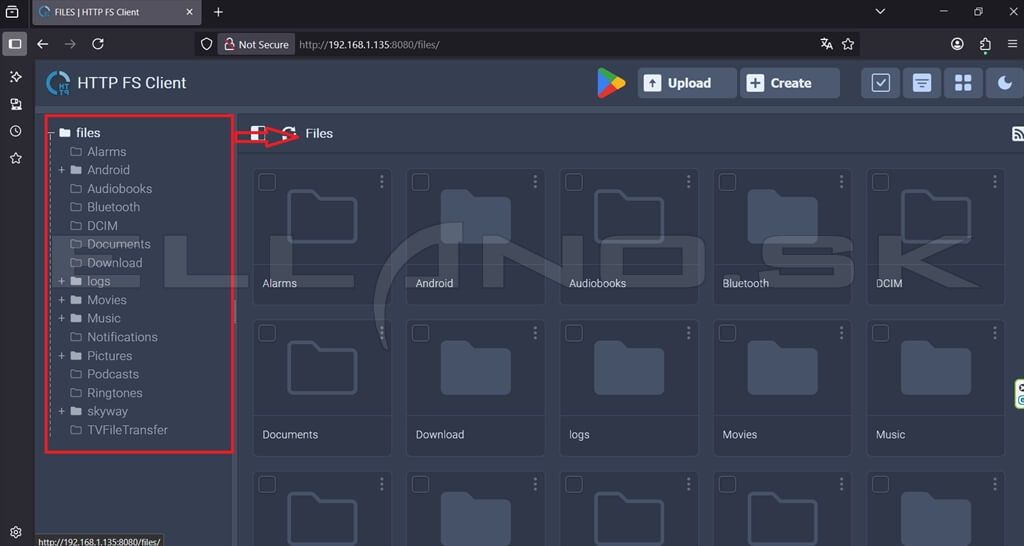Open the sort/filter list icon
The width and height of the screenshot is (1024, 546).
tap(921, 83)
